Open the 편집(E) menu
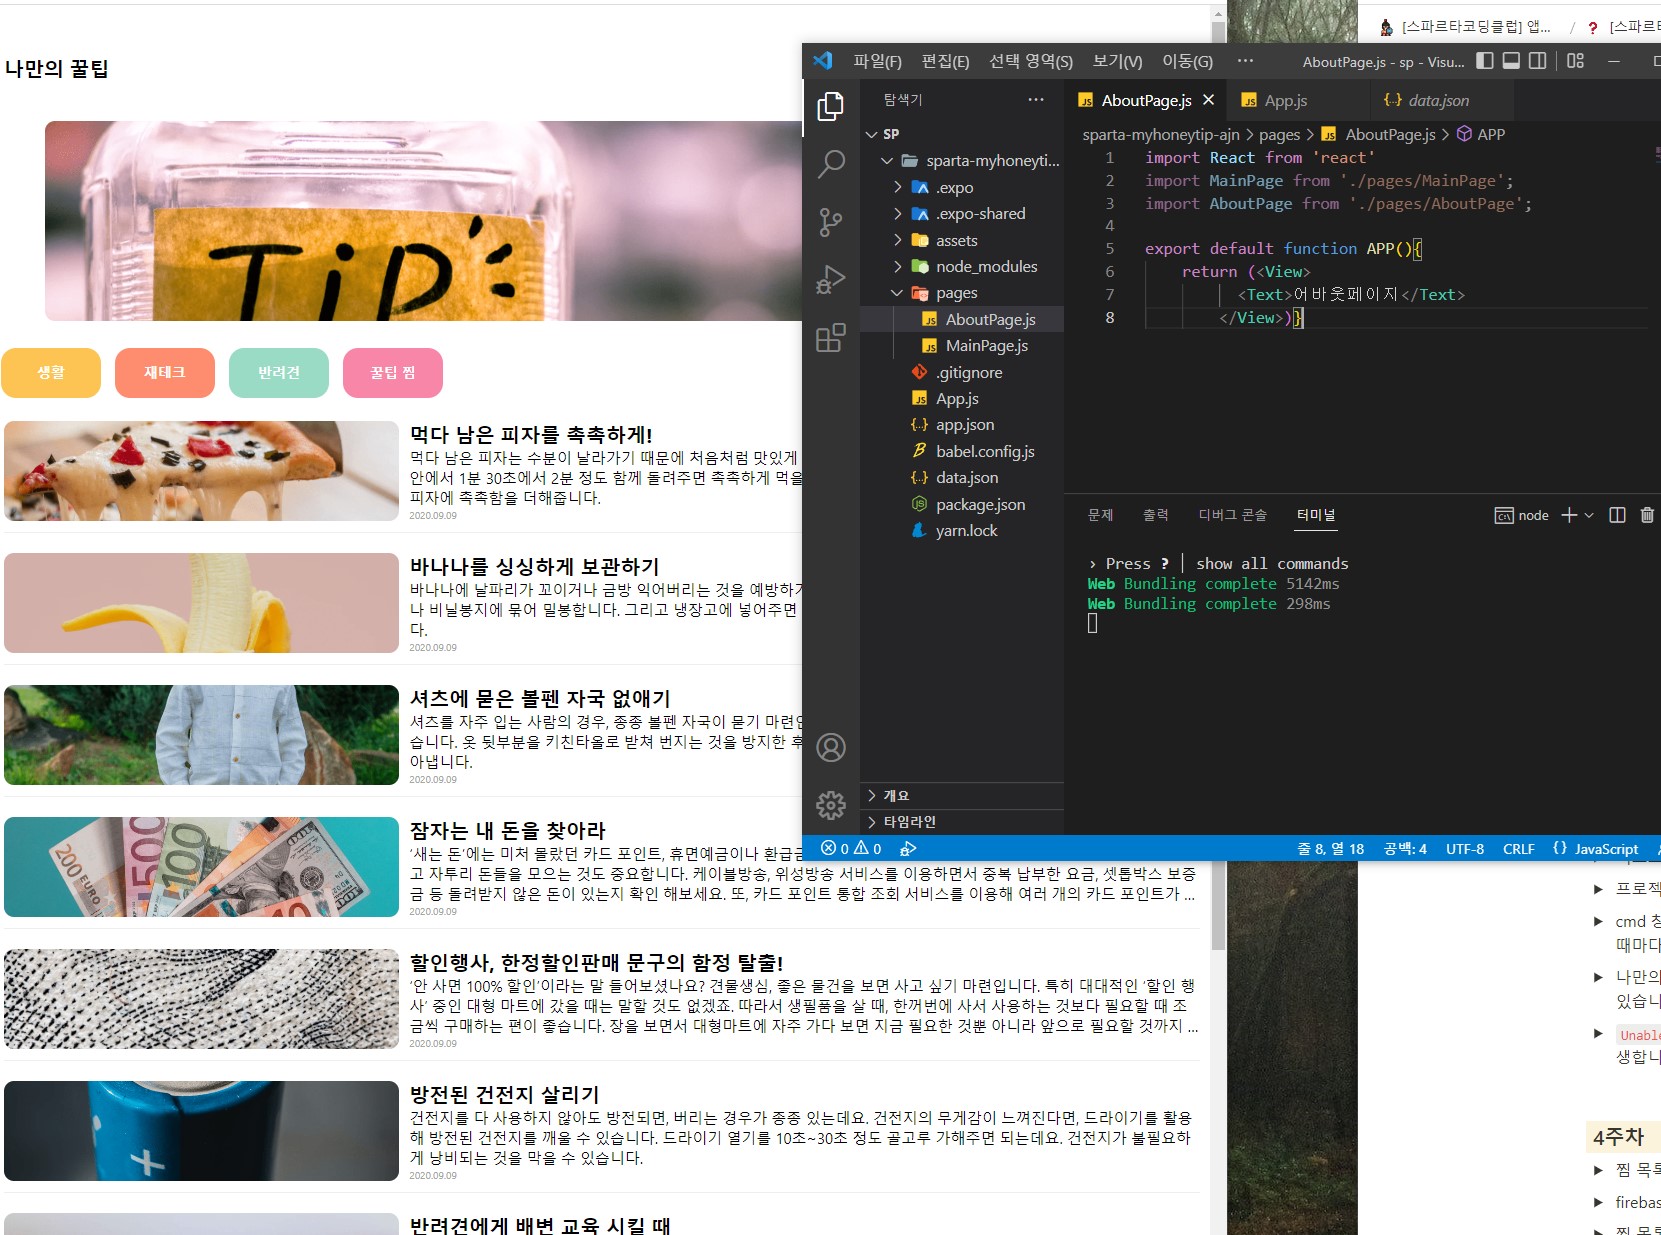 (x=945, y=61)
